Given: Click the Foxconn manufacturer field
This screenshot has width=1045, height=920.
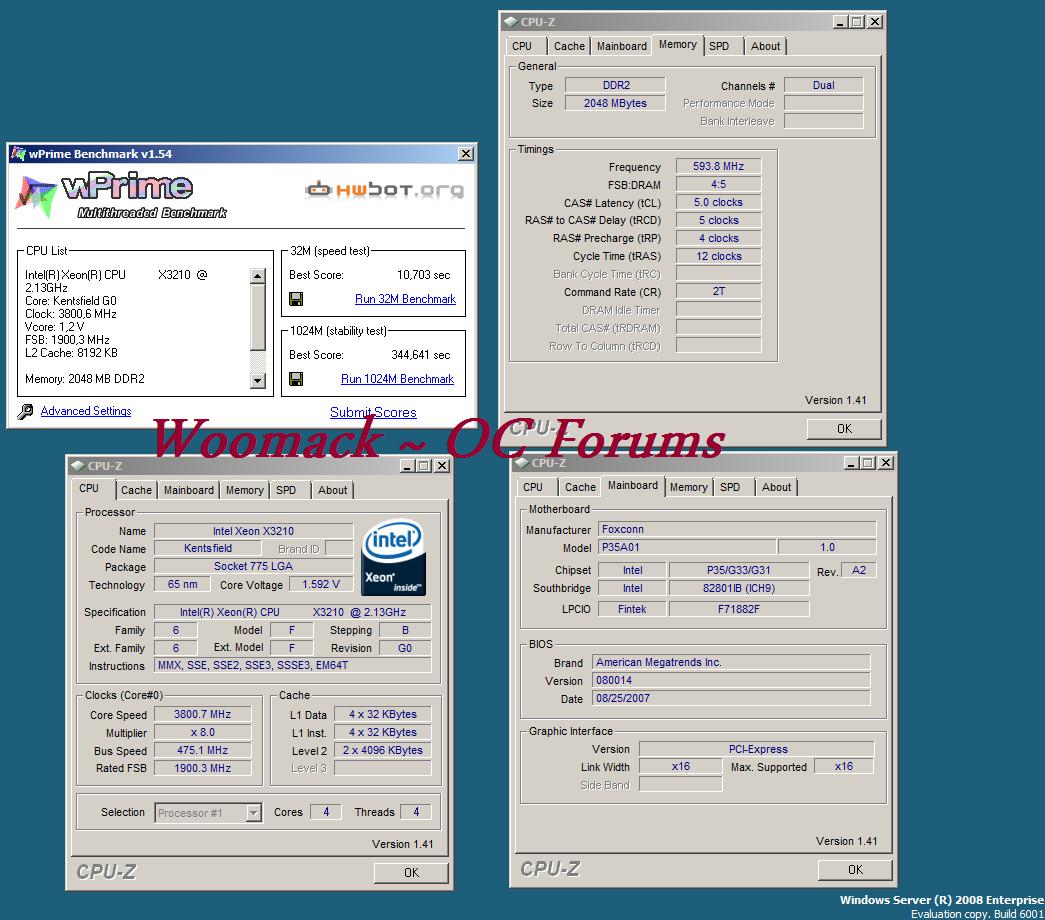Looking at the screenshot, I should (737, 529).
